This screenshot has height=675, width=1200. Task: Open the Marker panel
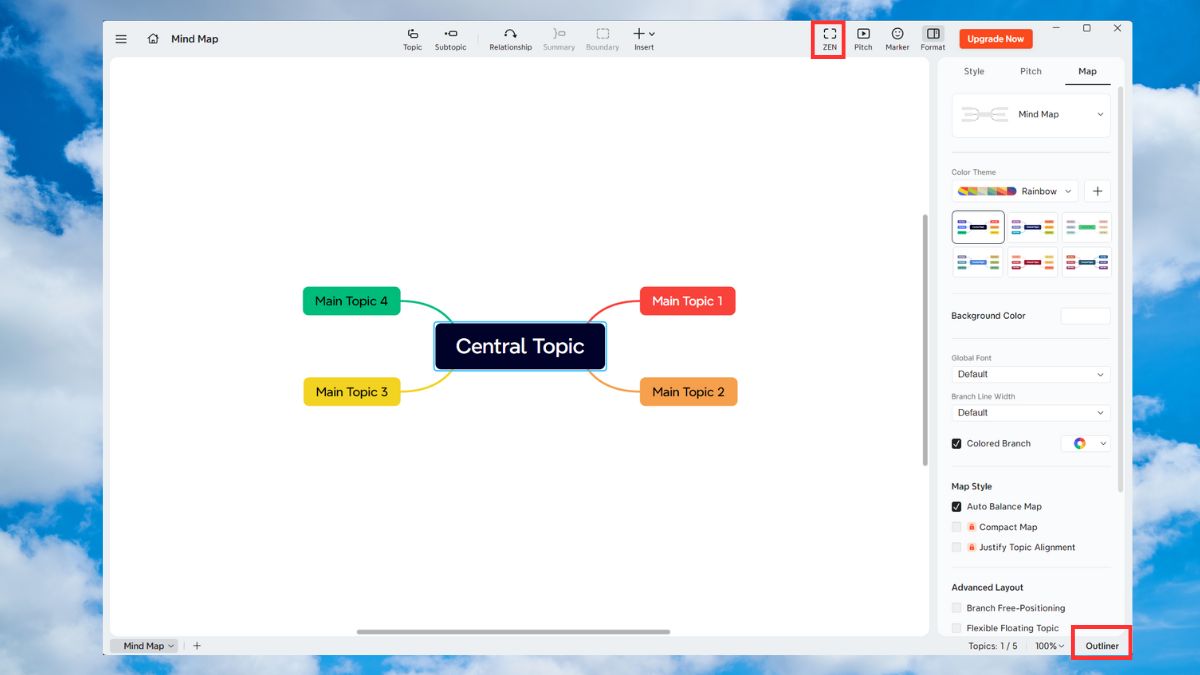click(897, 39)
